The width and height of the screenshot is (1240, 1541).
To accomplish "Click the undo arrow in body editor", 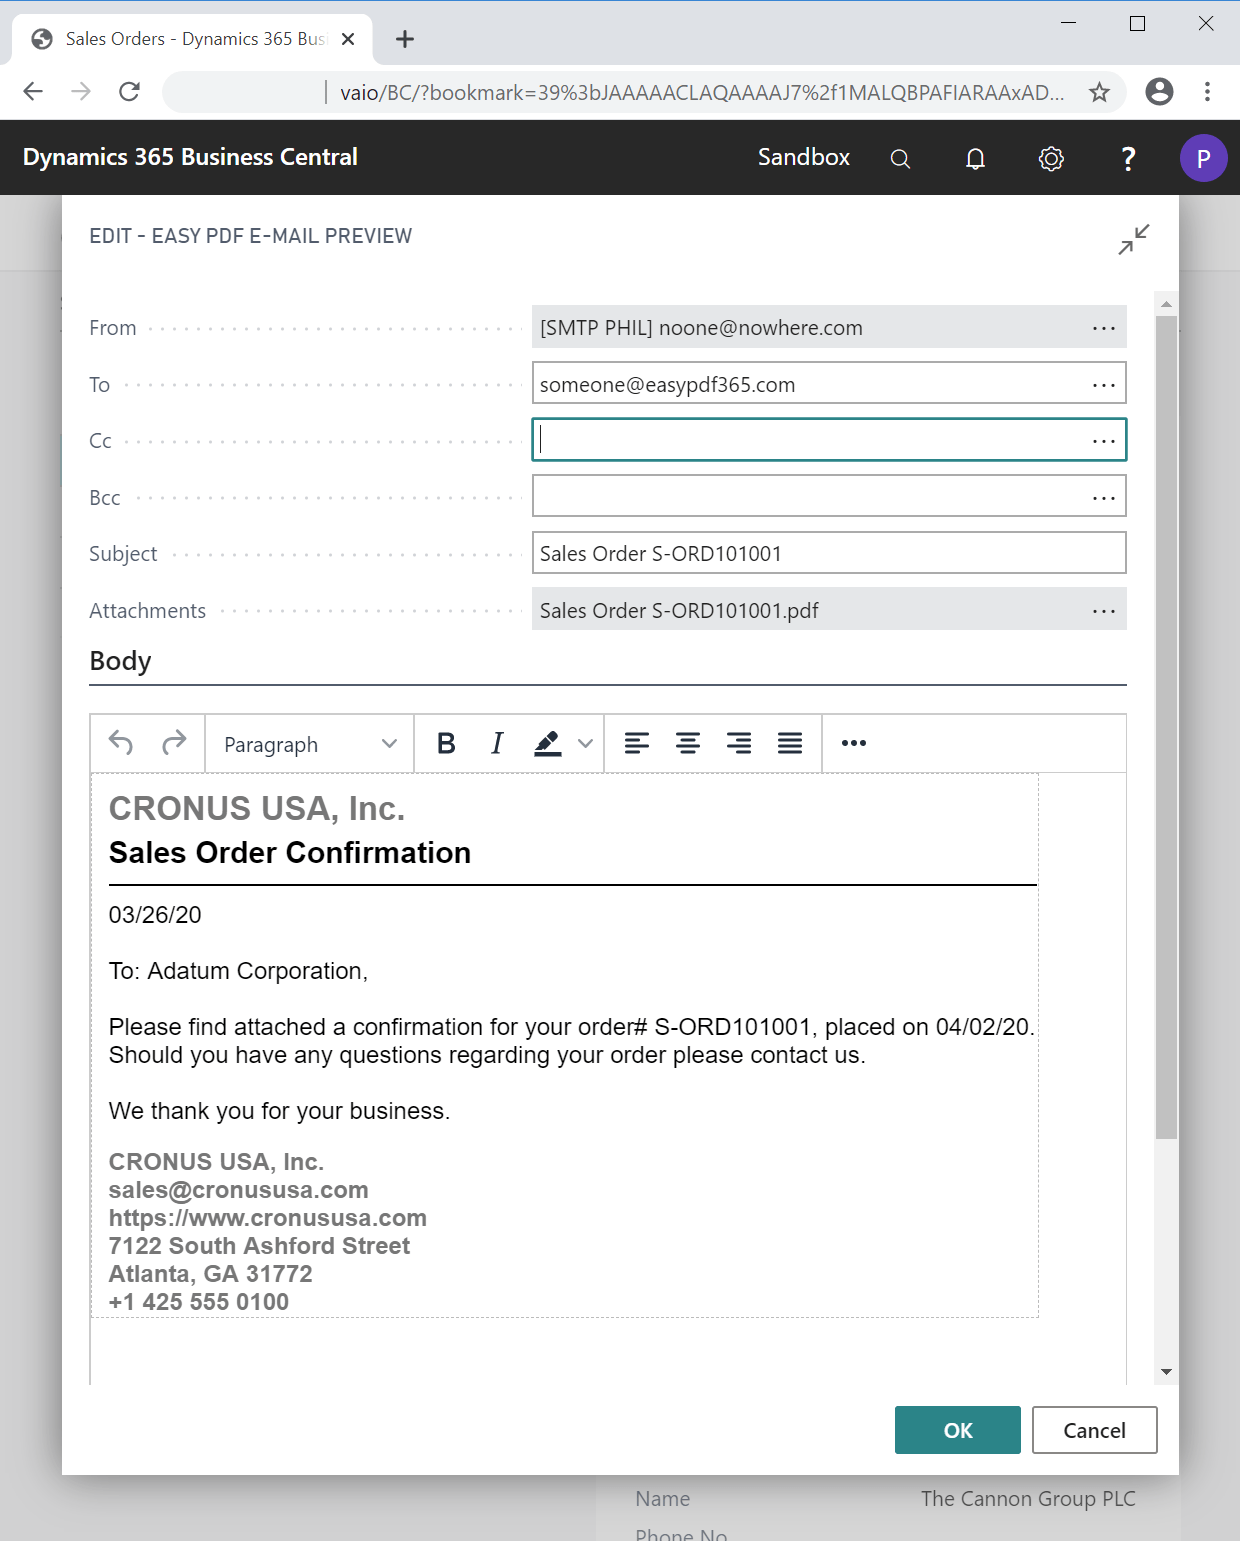I will pos(122,743).
